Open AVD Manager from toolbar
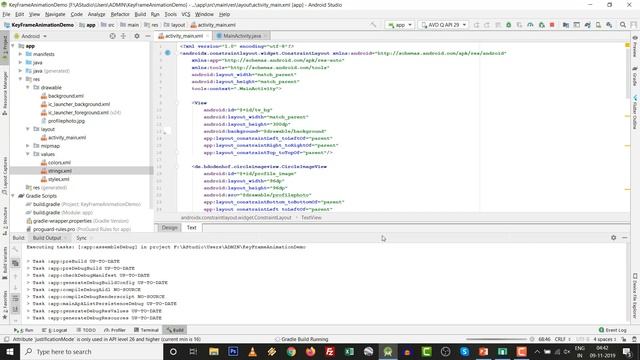Viewport: 640px width, 360px height. pyautogui.click(x=598, y=25)
